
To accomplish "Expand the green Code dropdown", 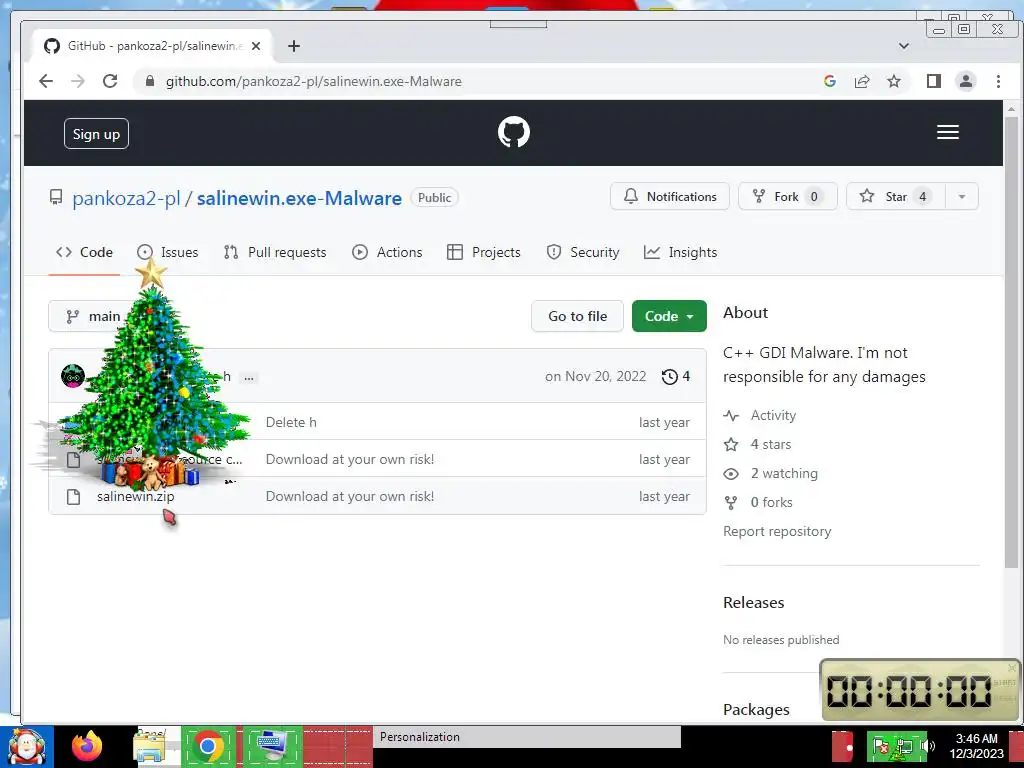I will pos(669,316).
